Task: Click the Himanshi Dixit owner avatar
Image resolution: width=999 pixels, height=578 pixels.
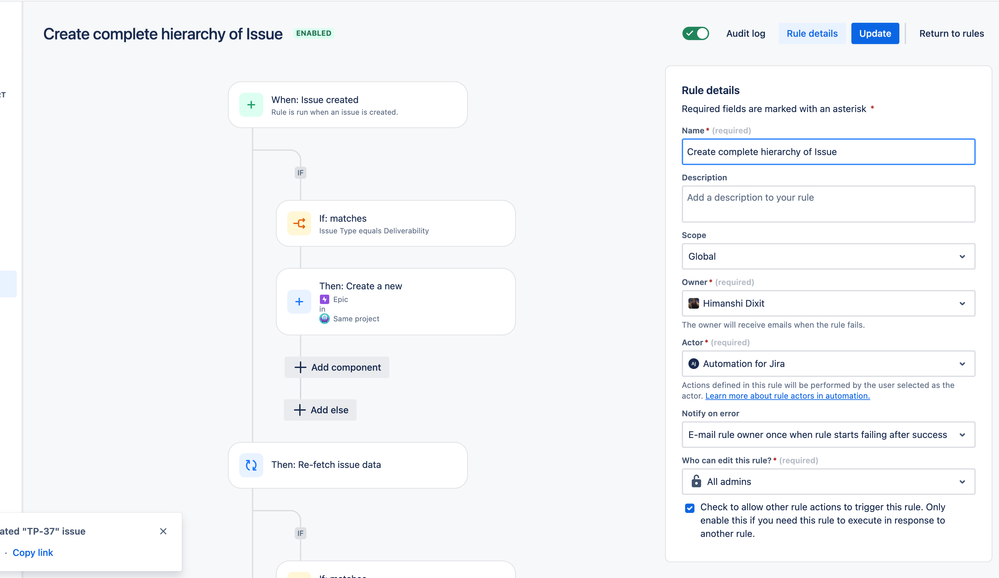Action: tap(694, 303)
